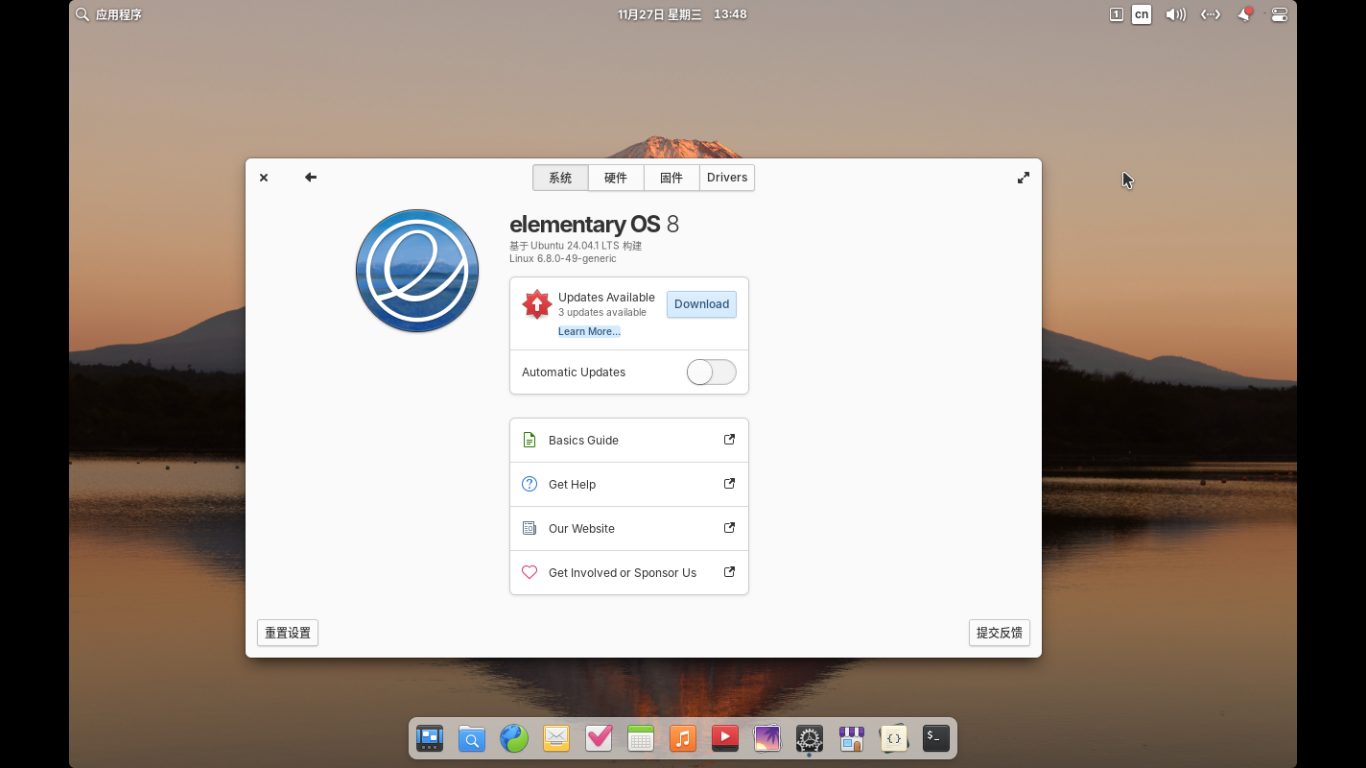Open AppCenter from the dock
The width and height of the screenshot is (1366, 768).
click(x=851, y=739)
